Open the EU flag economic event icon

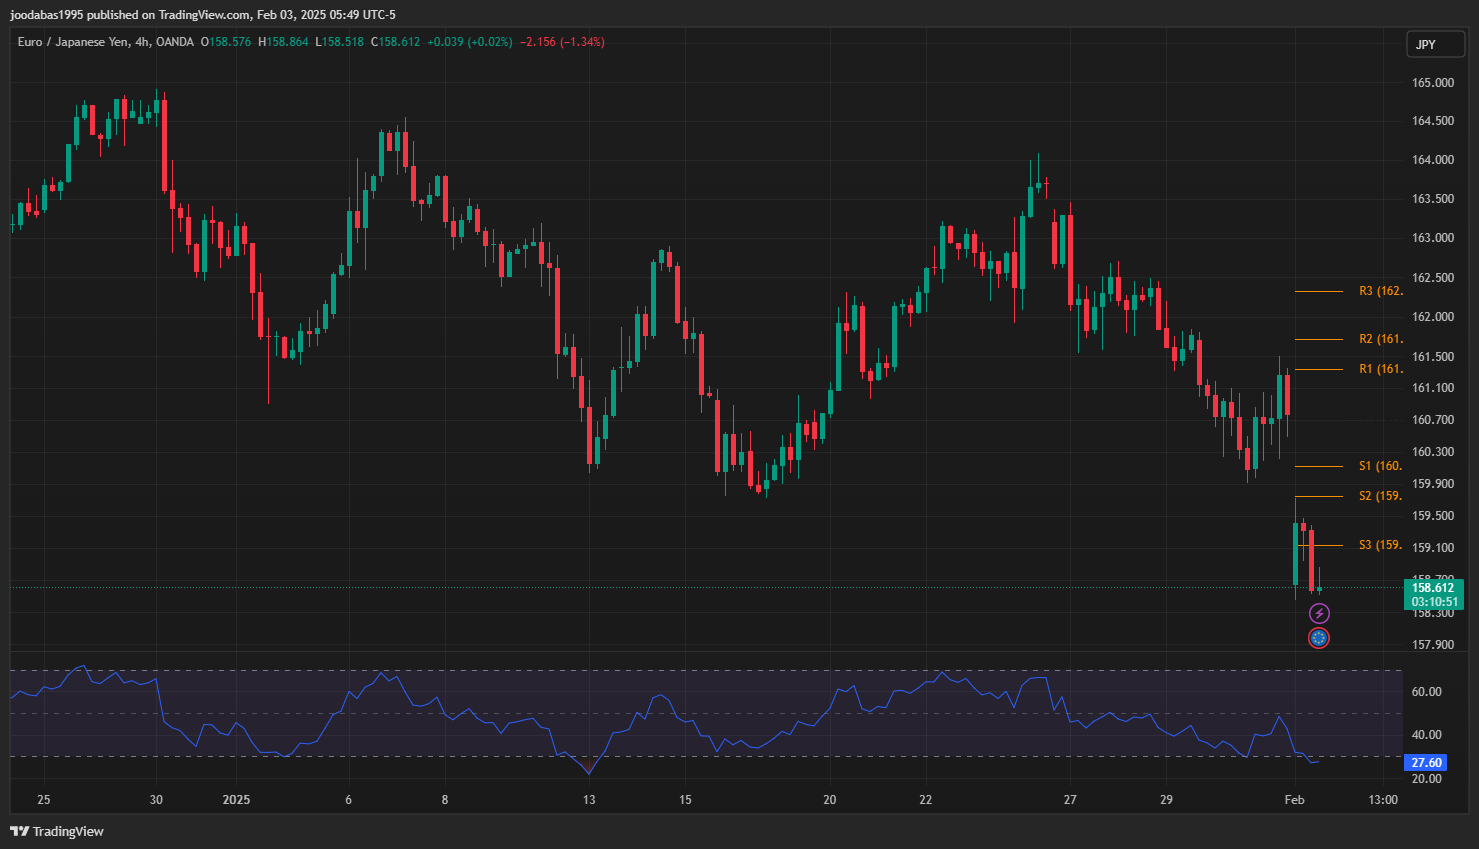(1319, 638)
